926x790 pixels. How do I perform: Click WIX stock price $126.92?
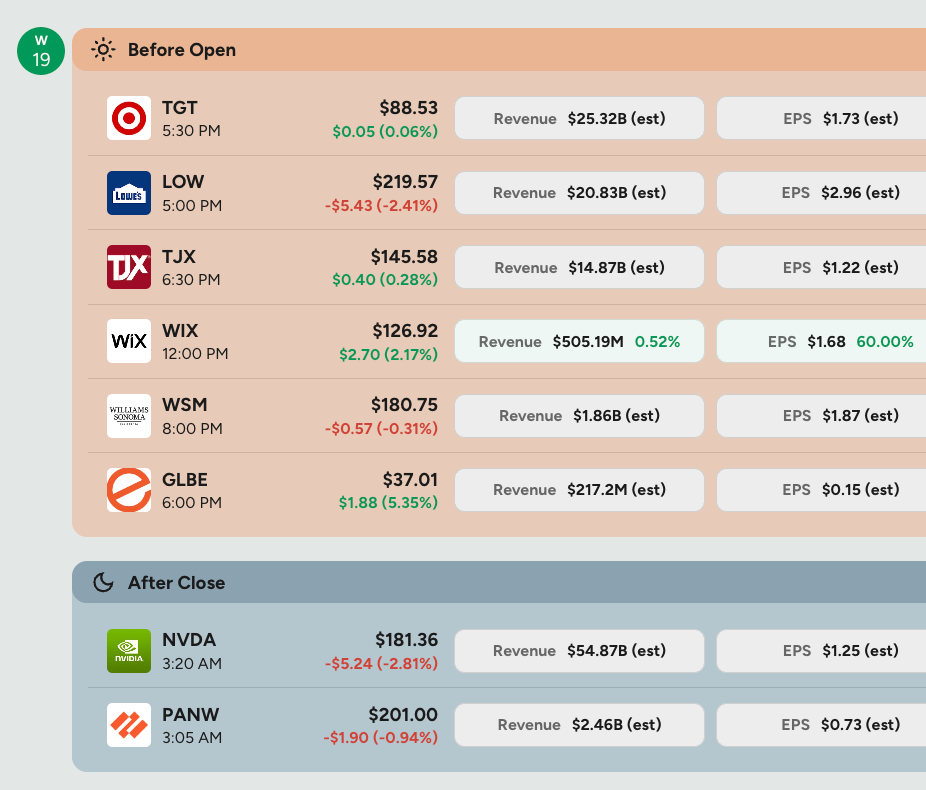(405, 331)
